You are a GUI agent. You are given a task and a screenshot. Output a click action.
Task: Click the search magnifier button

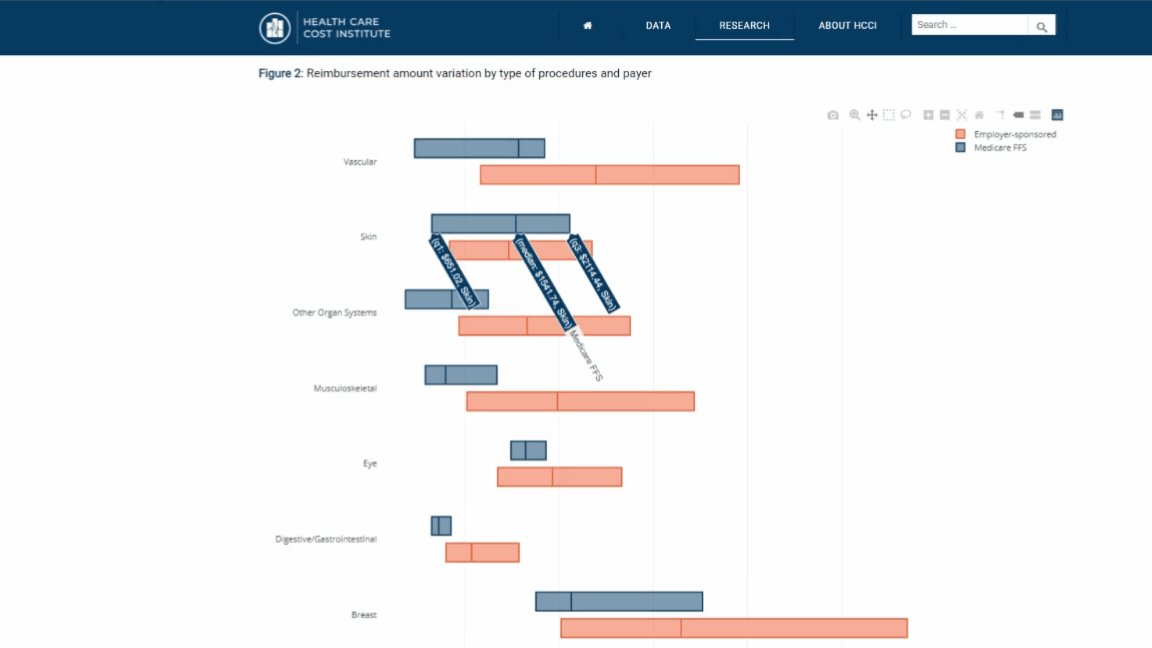click(x=1041, y=26)
